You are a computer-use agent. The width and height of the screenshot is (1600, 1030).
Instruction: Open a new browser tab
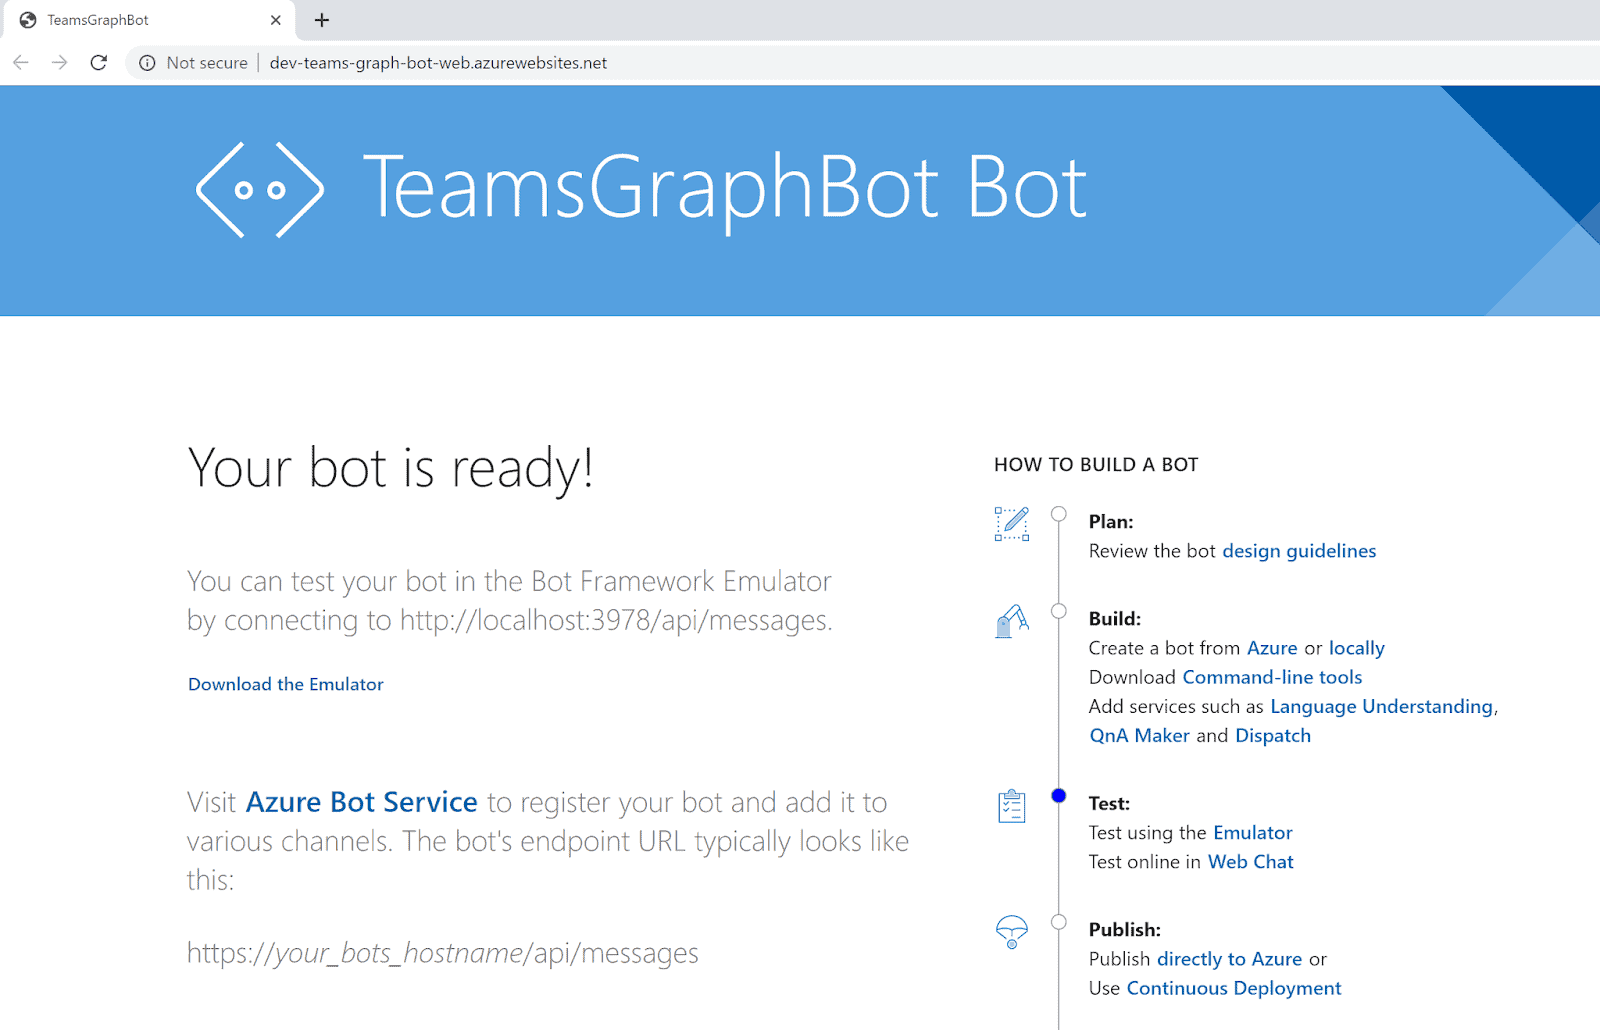pos(320,20)
